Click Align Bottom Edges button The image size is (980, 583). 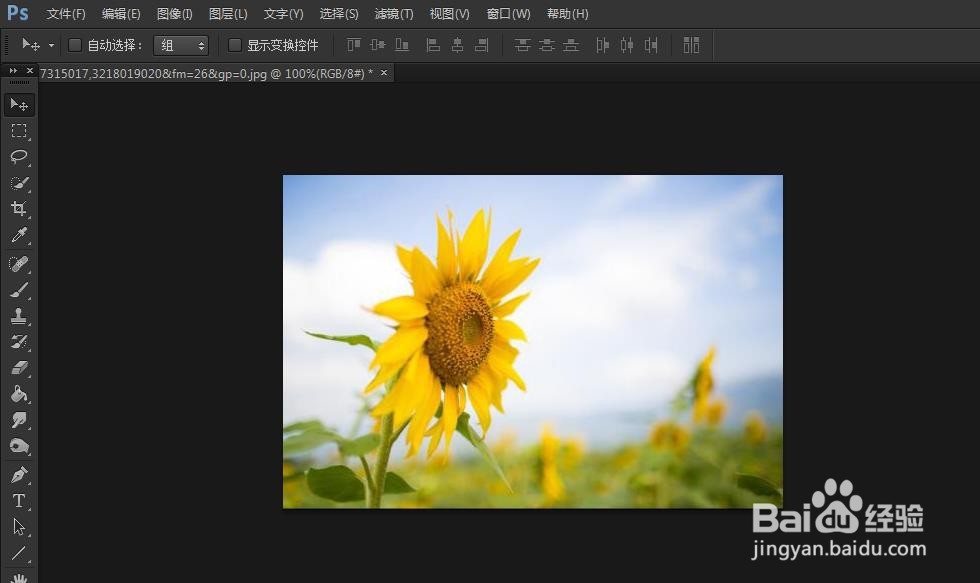(x=402, y=45)
